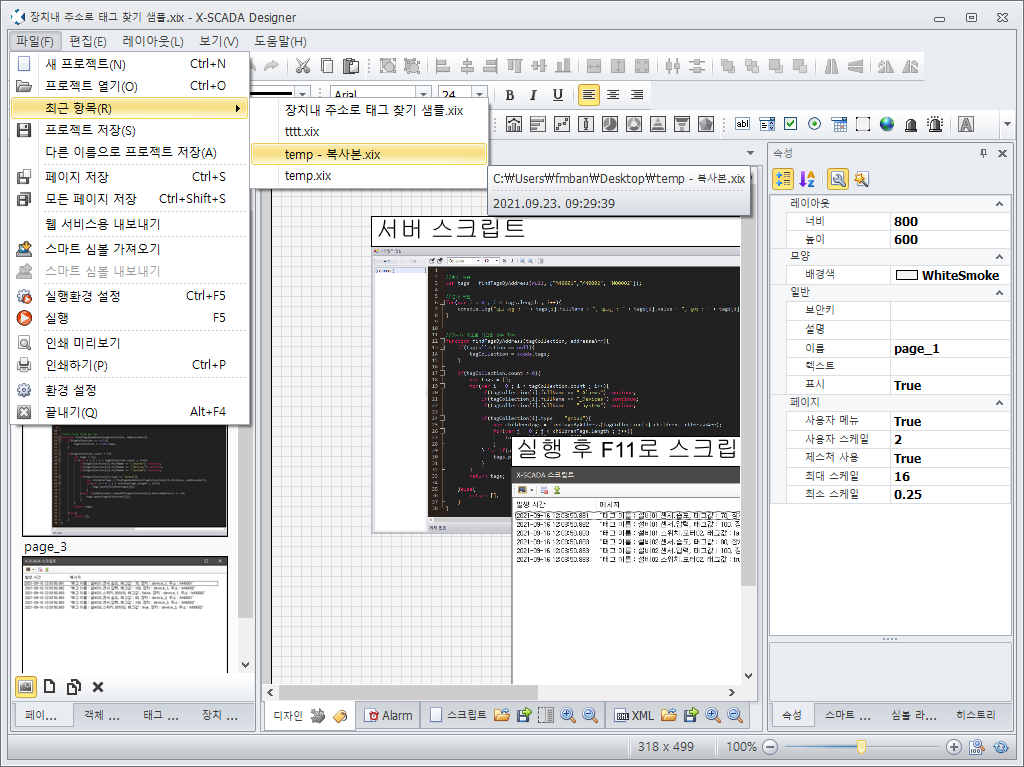The width and height of the screenshot is (1024, 767).
Task: Click the Paste clipboard icon
Action: tap(351, 66)
